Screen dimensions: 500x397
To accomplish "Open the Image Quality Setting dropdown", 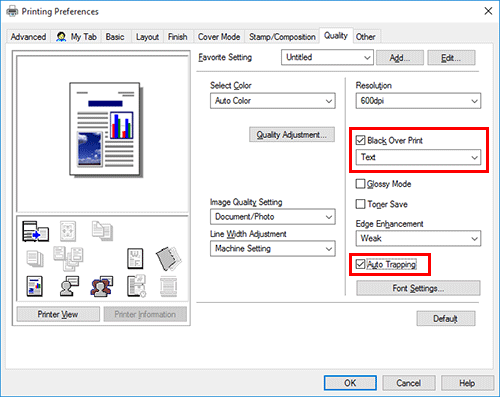I will [273, 217].
